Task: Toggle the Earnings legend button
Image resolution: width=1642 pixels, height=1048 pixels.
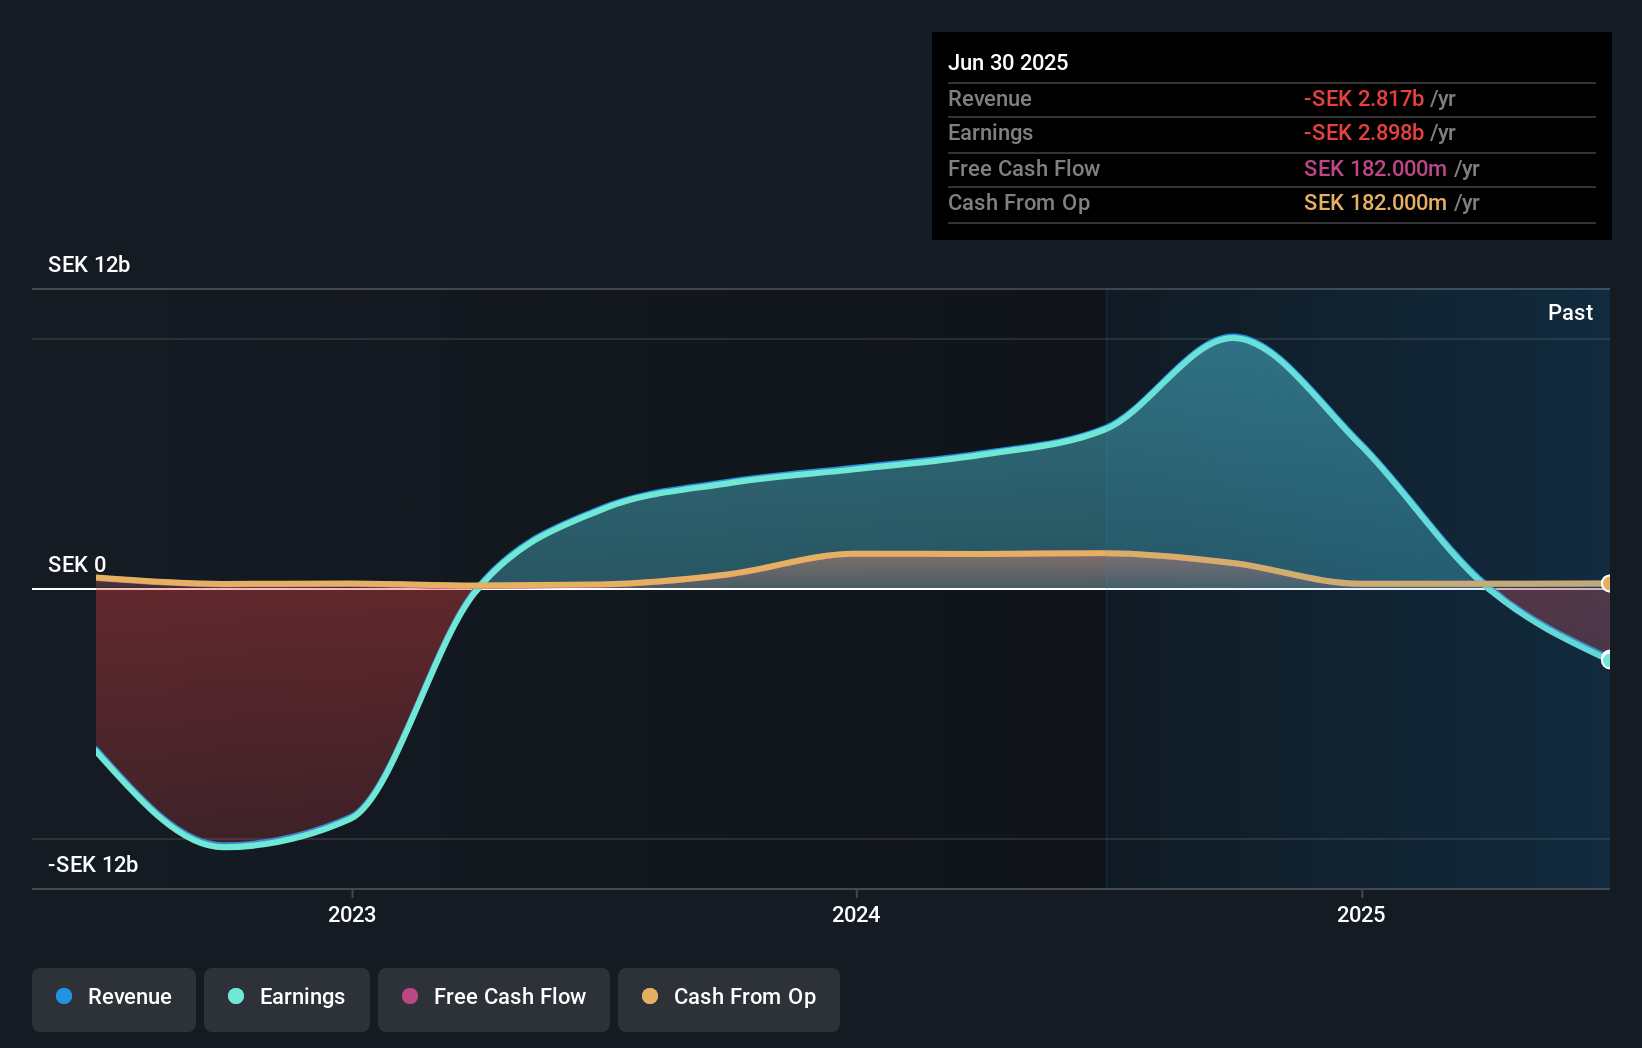Action: [x=287, y=999]
